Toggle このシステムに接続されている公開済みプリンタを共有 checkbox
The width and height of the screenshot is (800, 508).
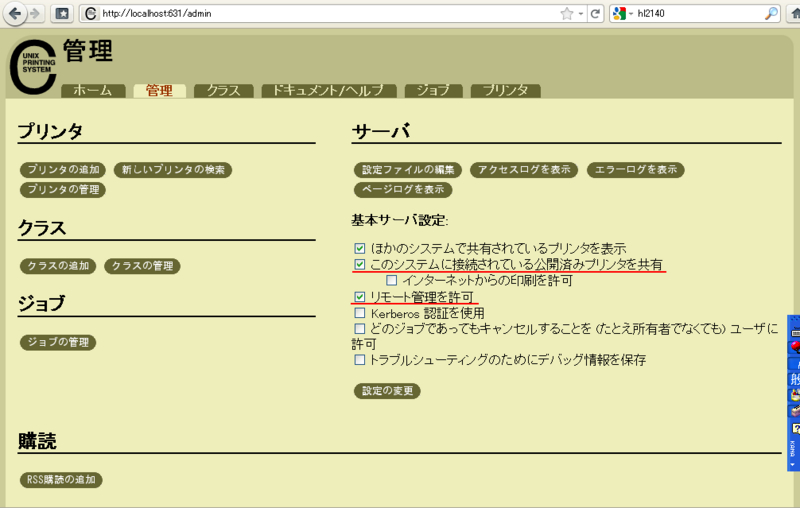click(360, 264)
